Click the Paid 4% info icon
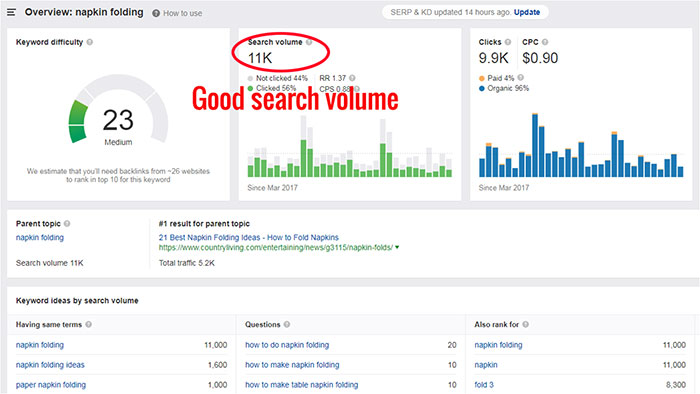This screenshot has width=700, height=394. coord(521,78)
